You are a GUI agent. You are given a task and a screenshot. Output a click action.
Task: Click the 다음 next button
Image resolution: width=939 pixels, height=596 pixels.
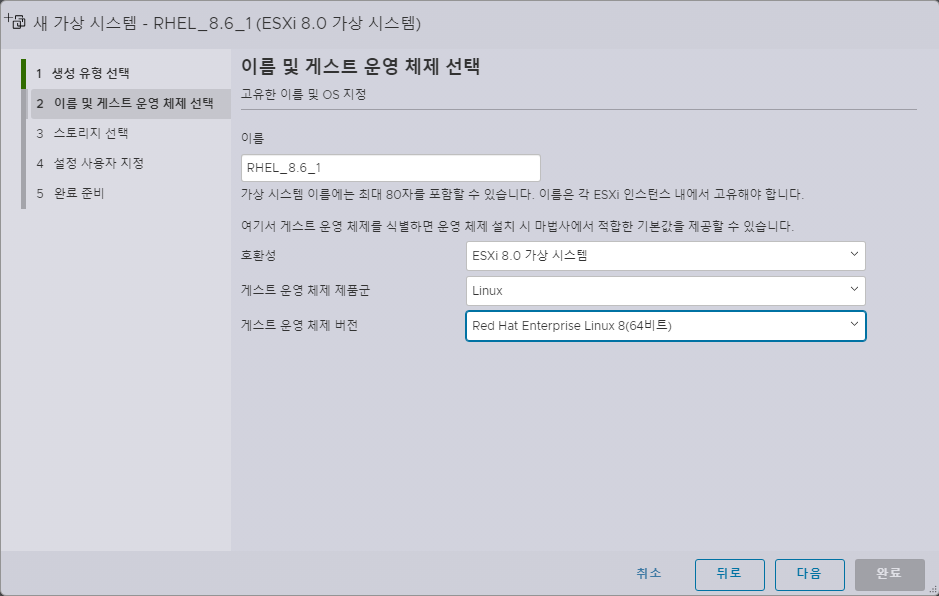810,574
